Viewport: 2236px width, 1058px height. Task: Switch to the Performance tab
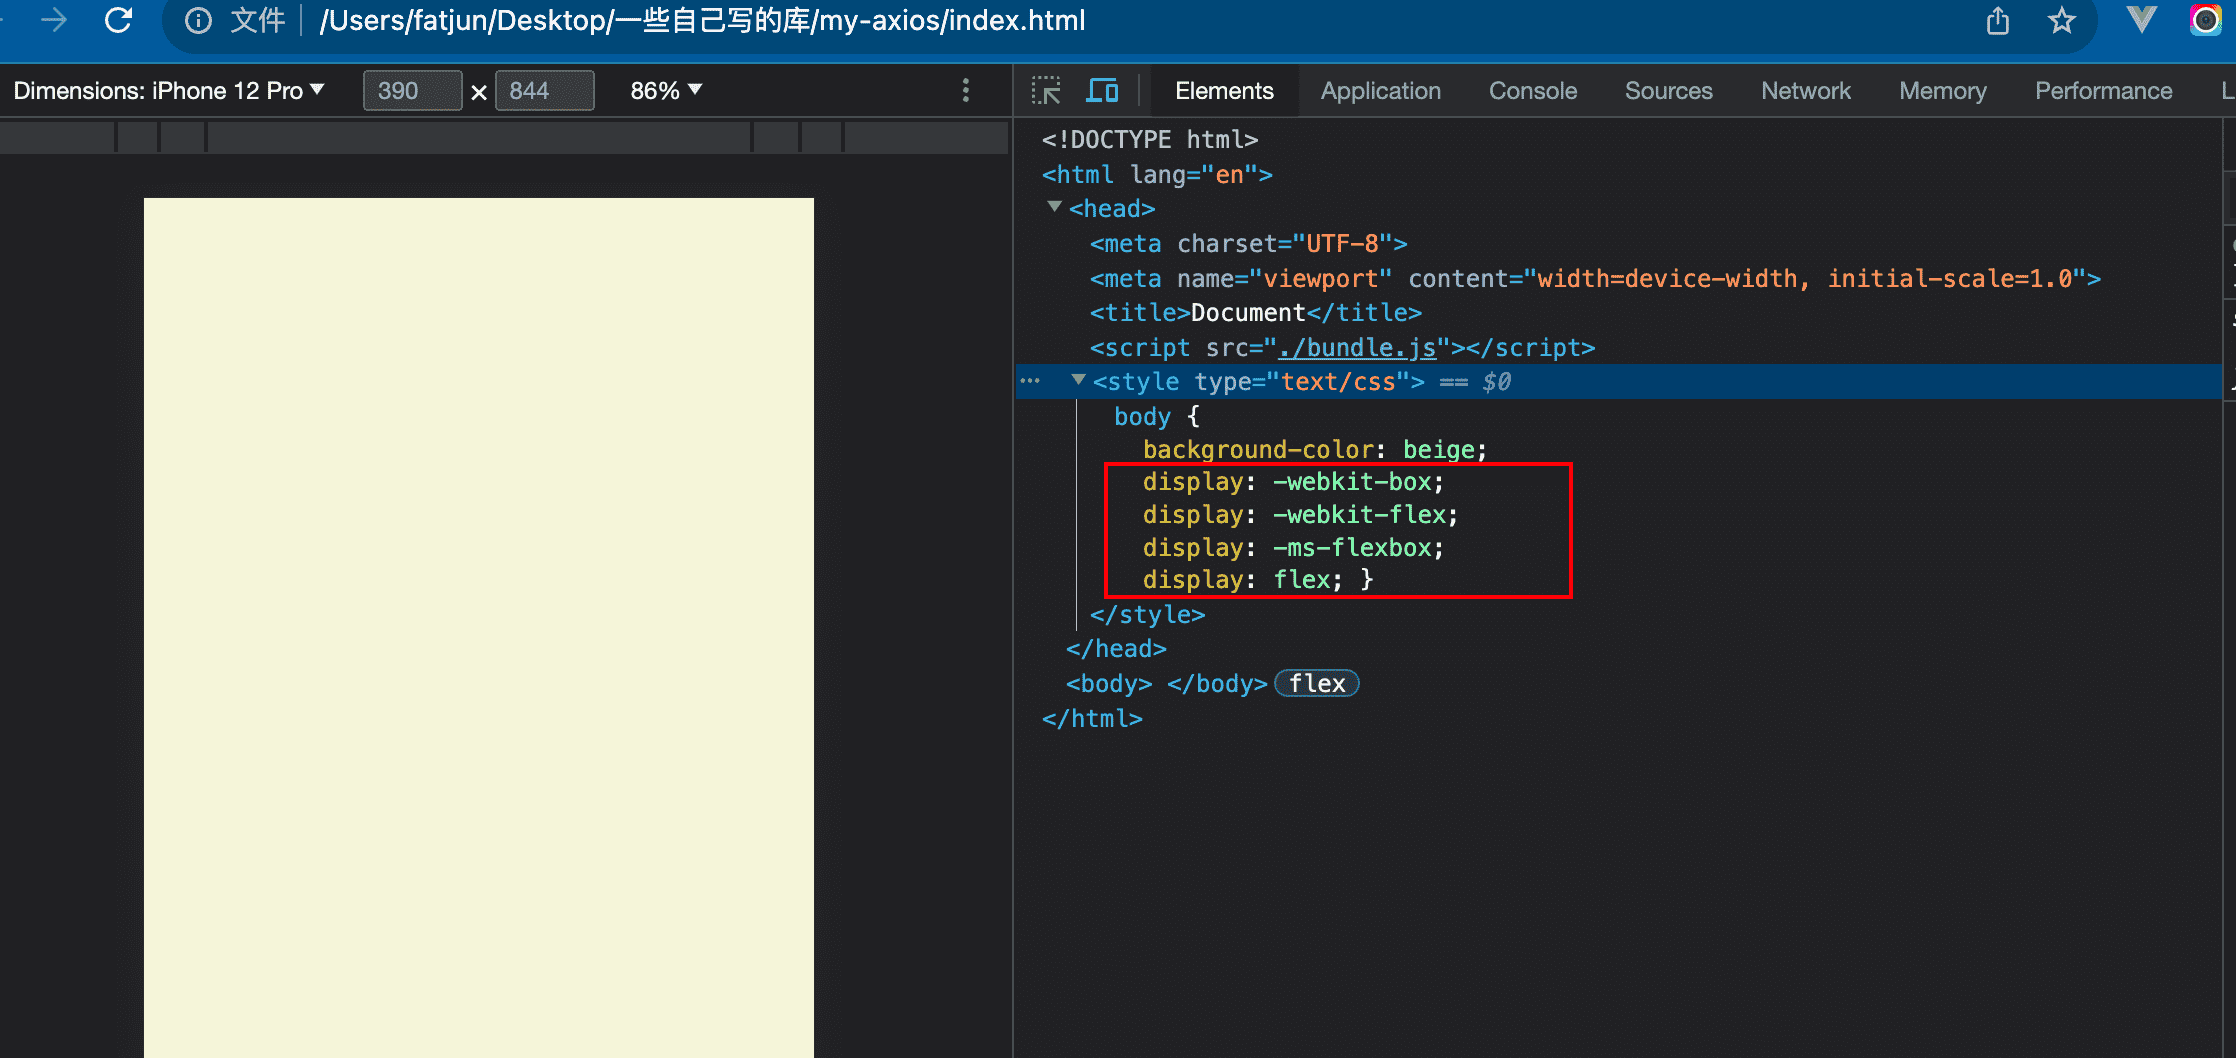click(x=2103, y=91)
